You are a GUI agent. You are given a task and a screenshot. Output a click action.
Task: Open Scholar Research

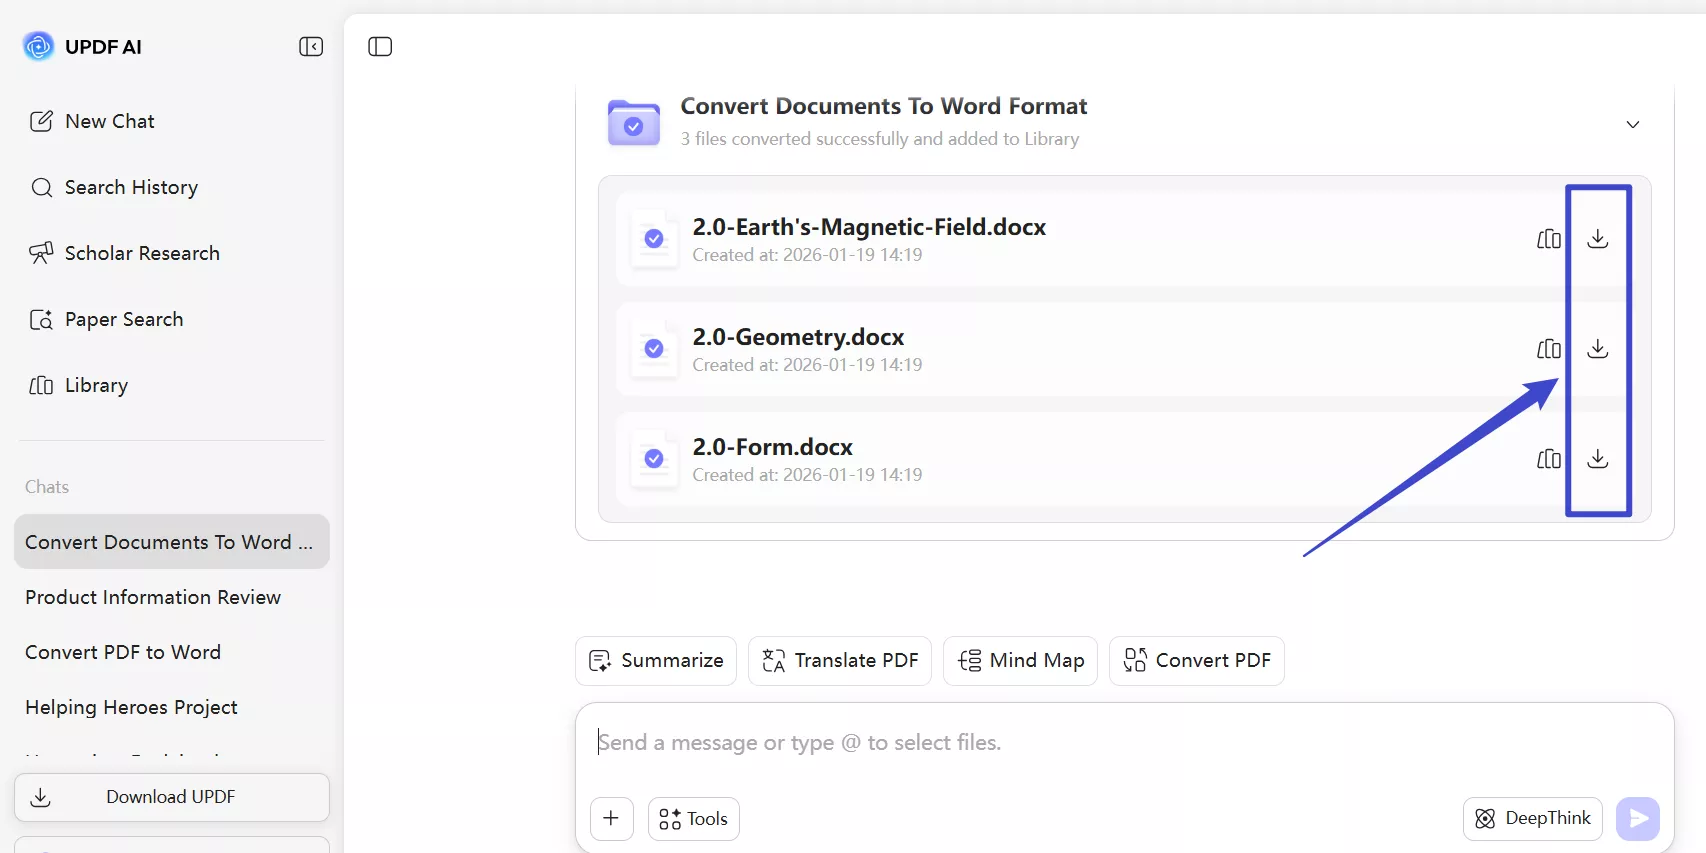tap(124, 253)
